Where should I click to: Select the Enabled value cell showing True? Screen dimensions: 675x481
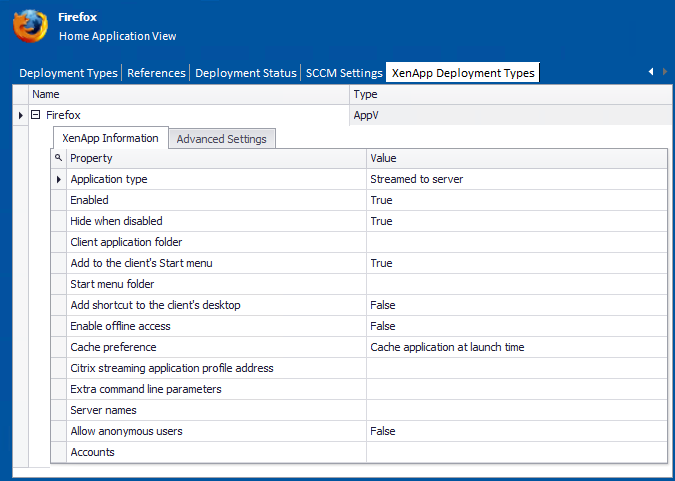tap(516, 200)
